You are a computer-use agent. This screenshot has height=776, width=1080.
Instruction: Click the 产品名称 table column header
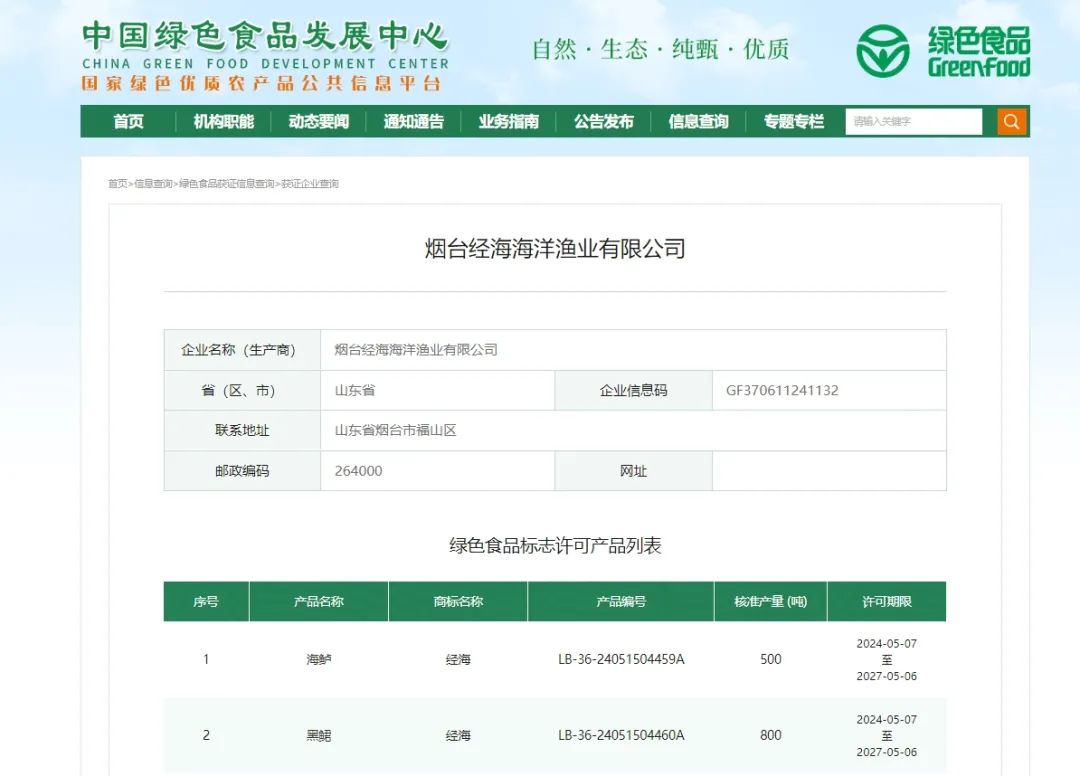(x=318, y=602)
